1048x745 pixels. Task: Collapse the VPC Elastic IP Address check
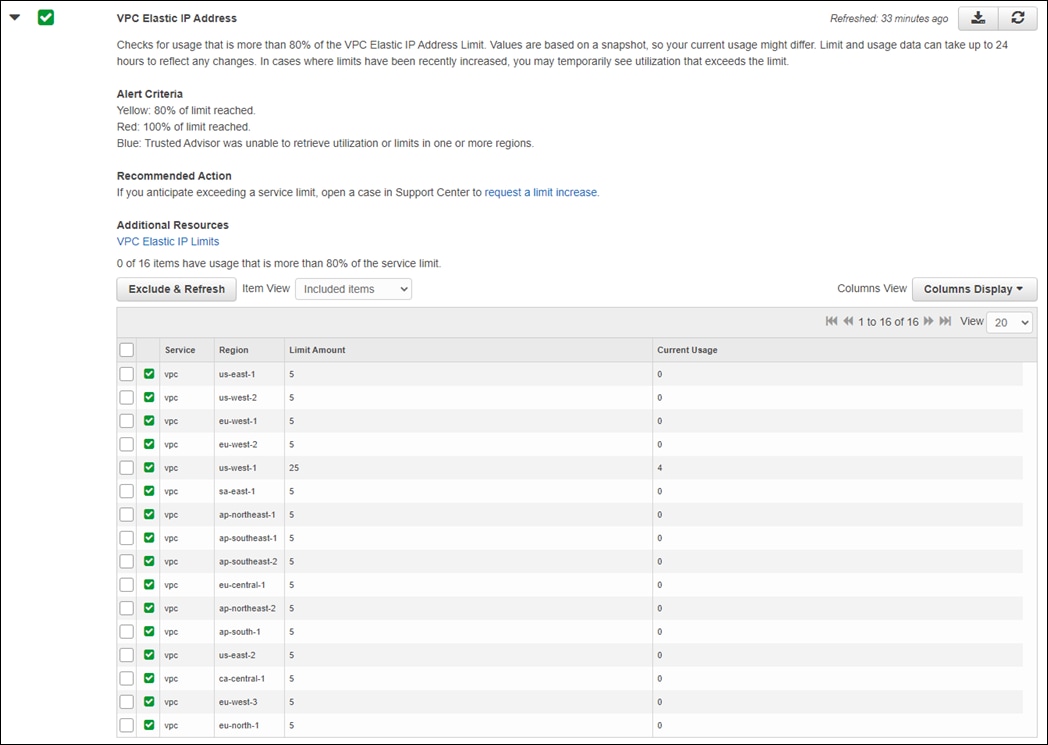pos(15,17)
